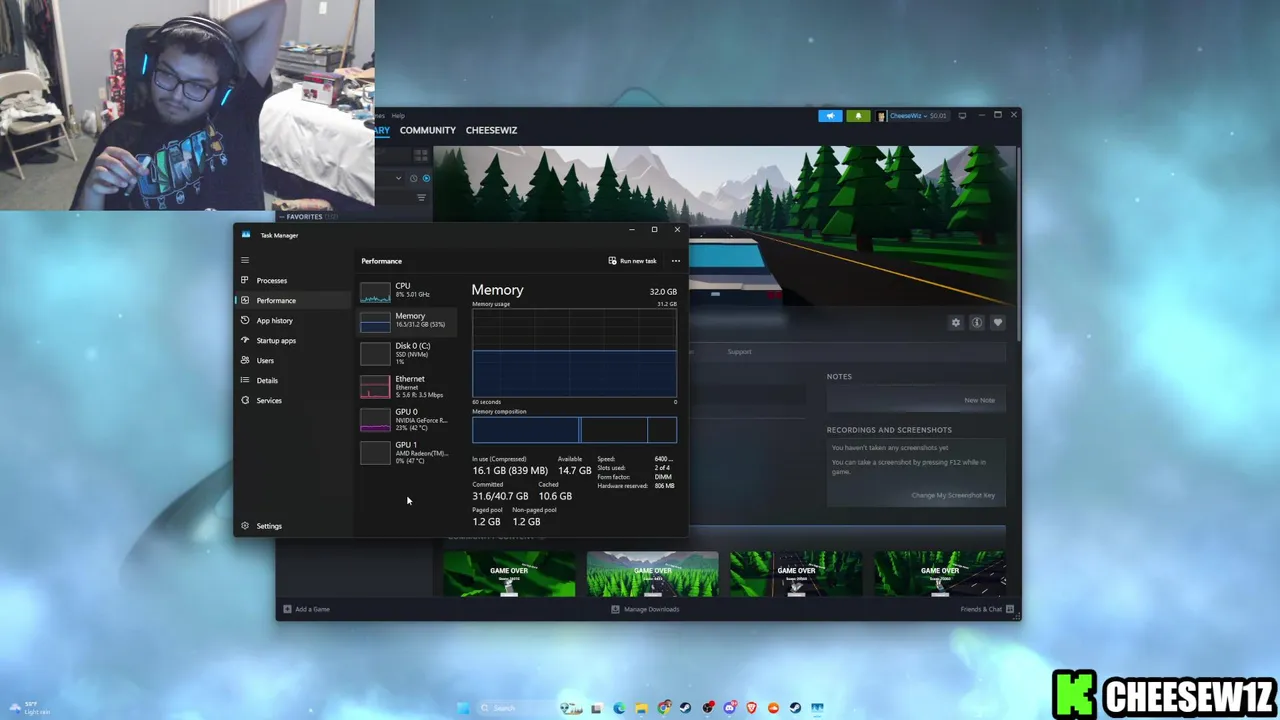Open Discord from taskbar
This screenshot has height=720, width=1280.
730,708
